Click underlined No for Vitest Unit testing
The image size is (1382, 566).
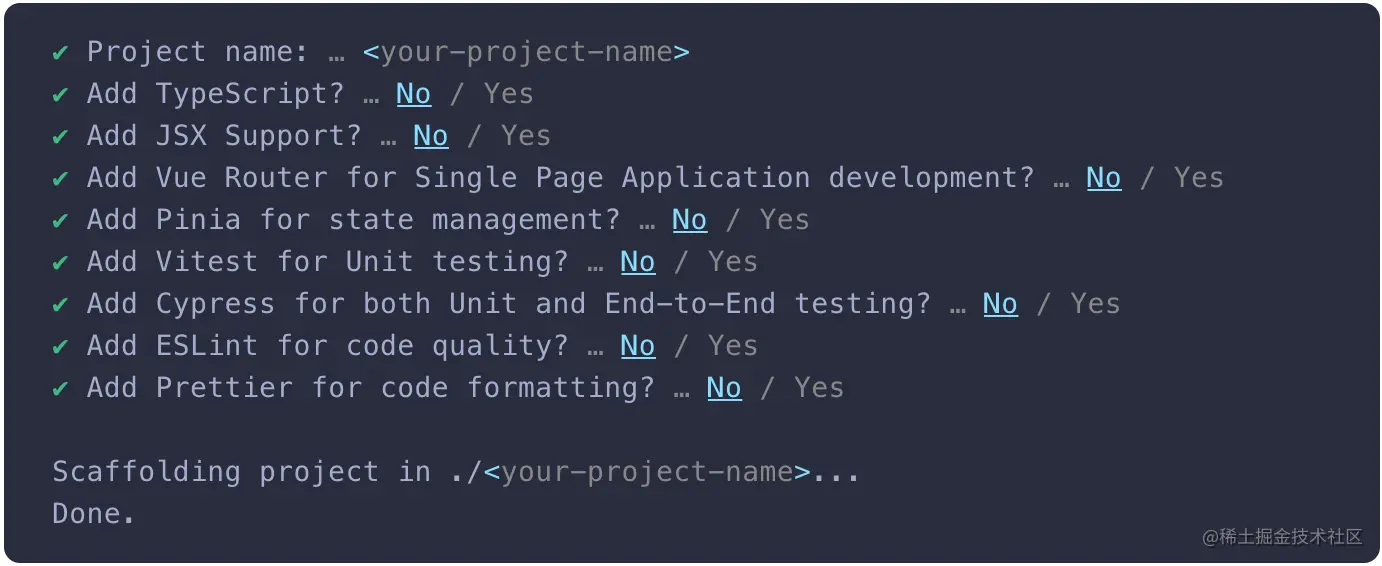pyautogui.click(x=637, y=262)
